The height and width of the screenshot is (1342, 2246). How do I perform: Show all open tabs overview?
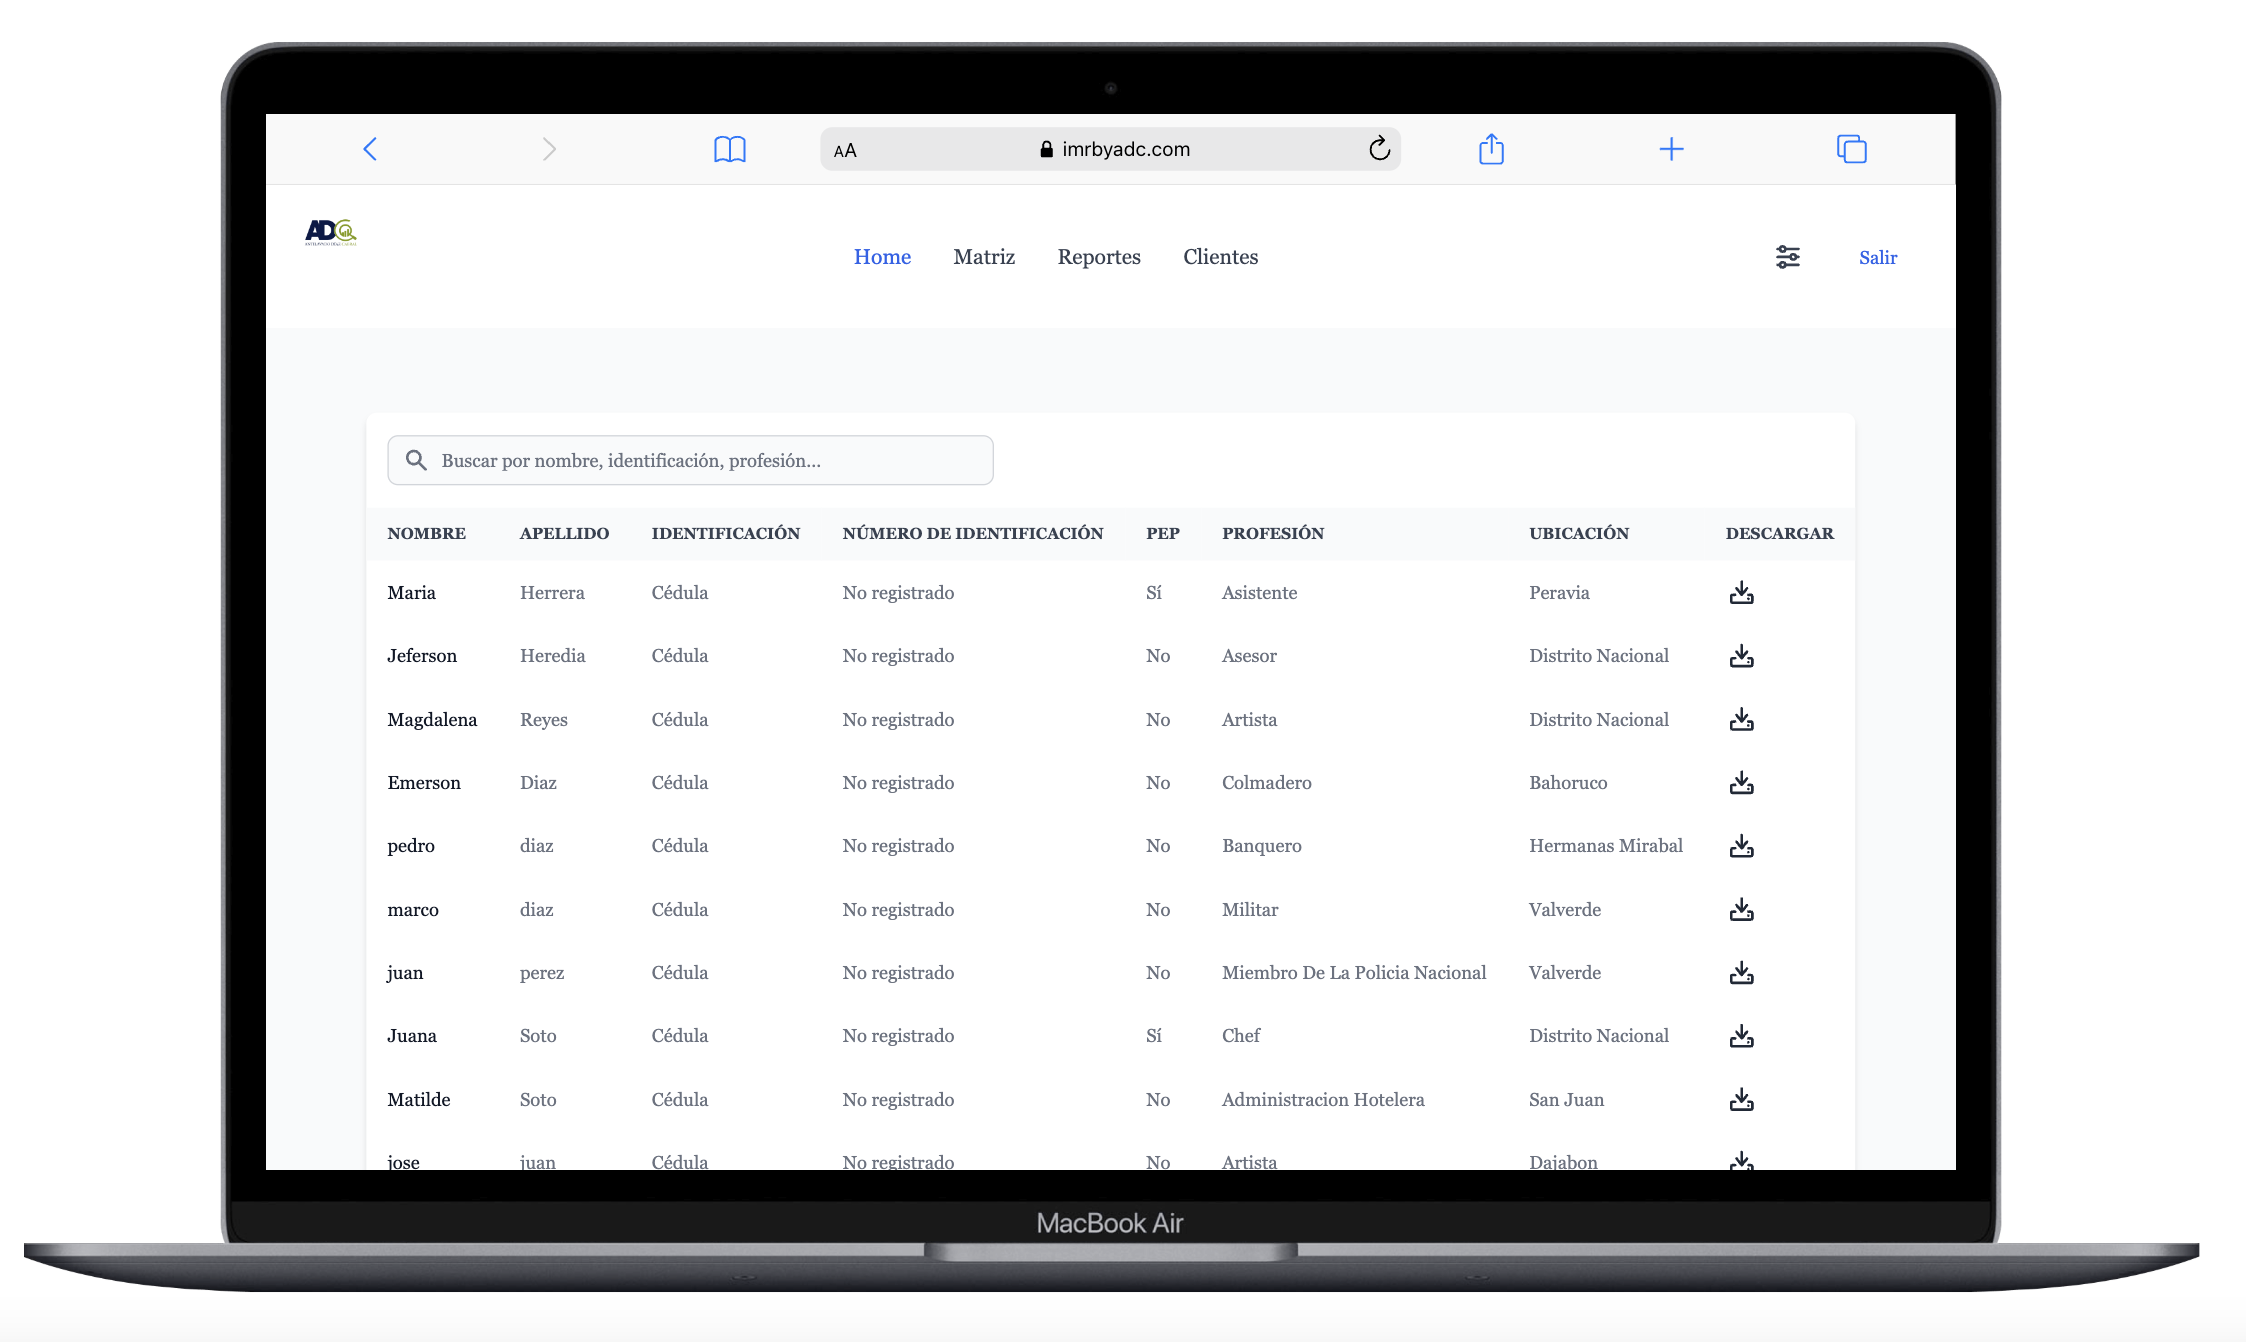pyautogui.click(x=1851, y=150)
